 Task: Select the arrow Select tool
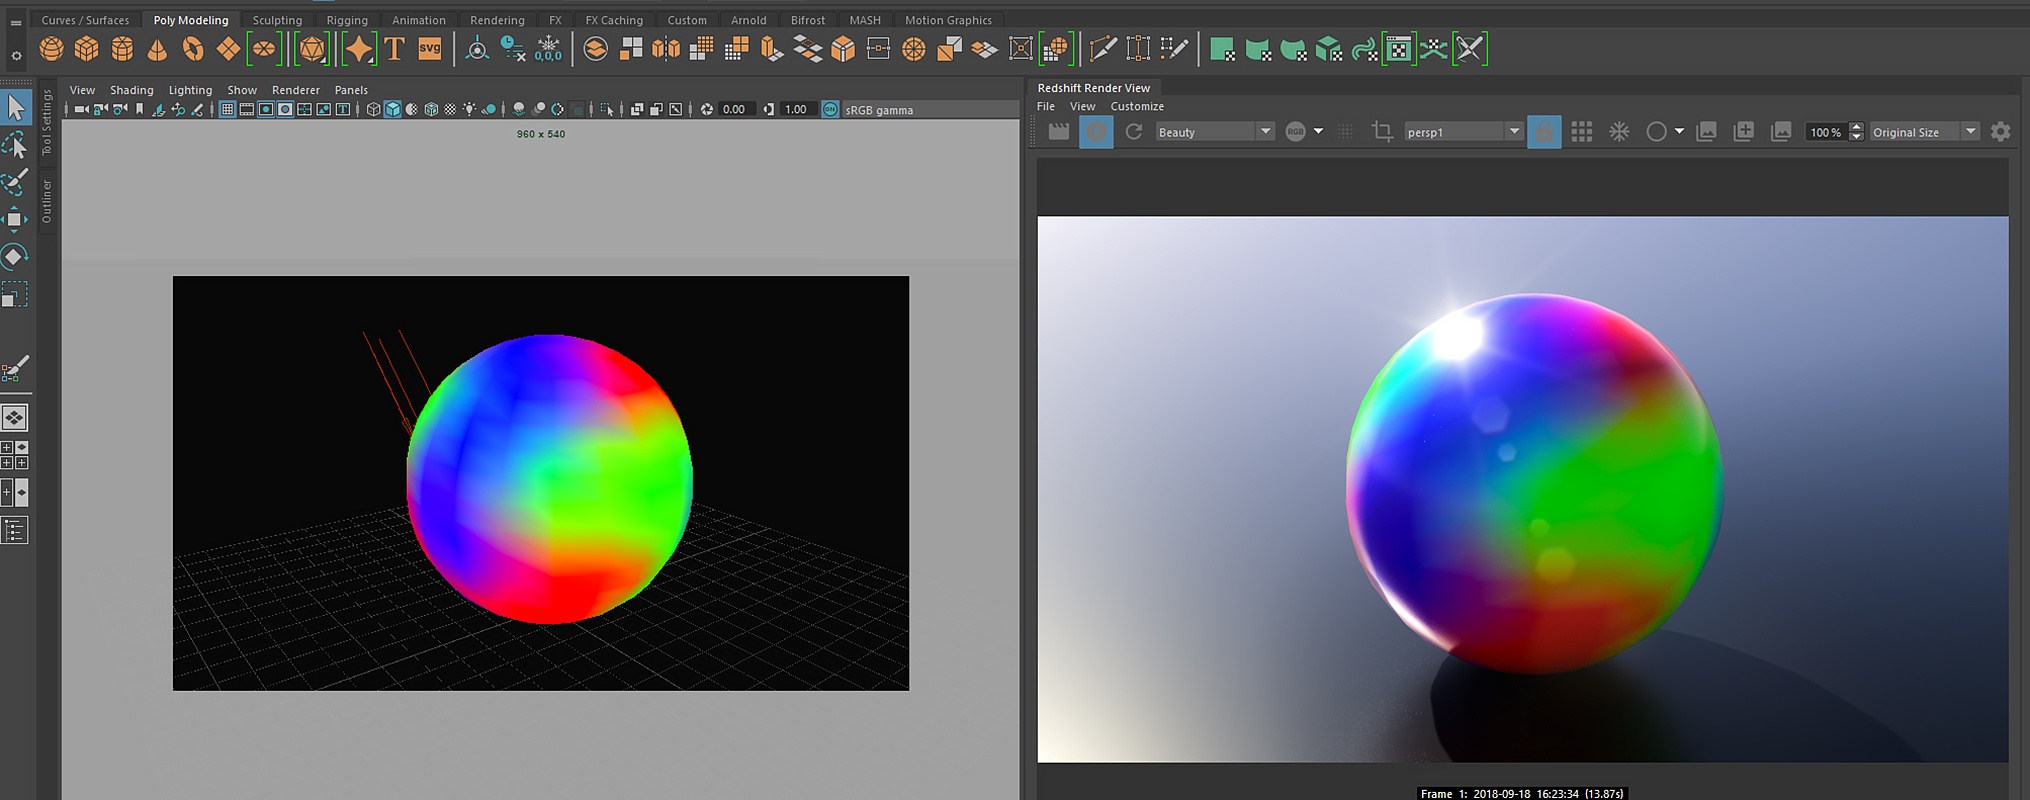click(x=15, y=107)
